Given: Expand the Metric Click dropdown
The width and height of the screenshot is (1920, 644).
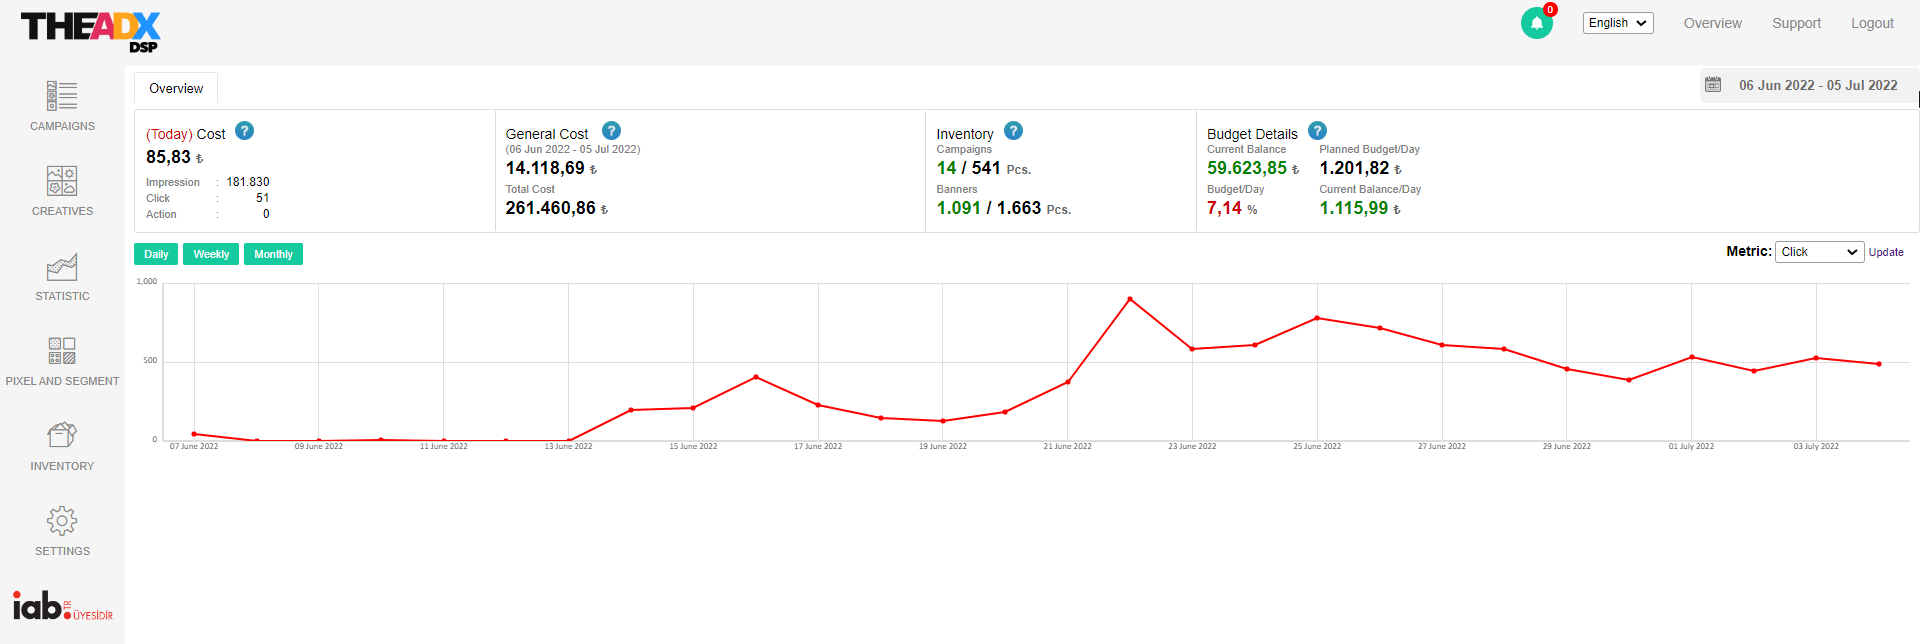Looking at the screenshot, I should point(1819,252).
